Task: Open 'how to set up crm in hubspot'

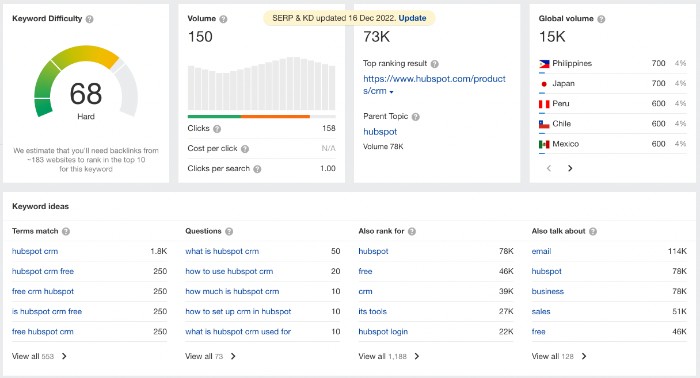Action: click(238, 312)
